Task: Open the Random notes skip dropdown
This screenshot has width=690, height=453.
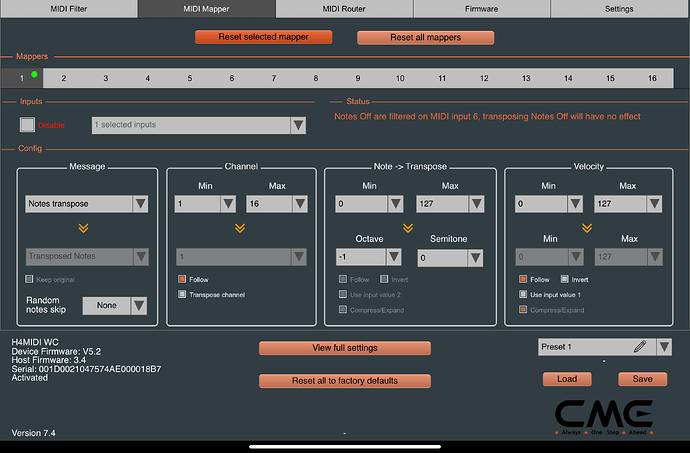Action: [117, 306]
